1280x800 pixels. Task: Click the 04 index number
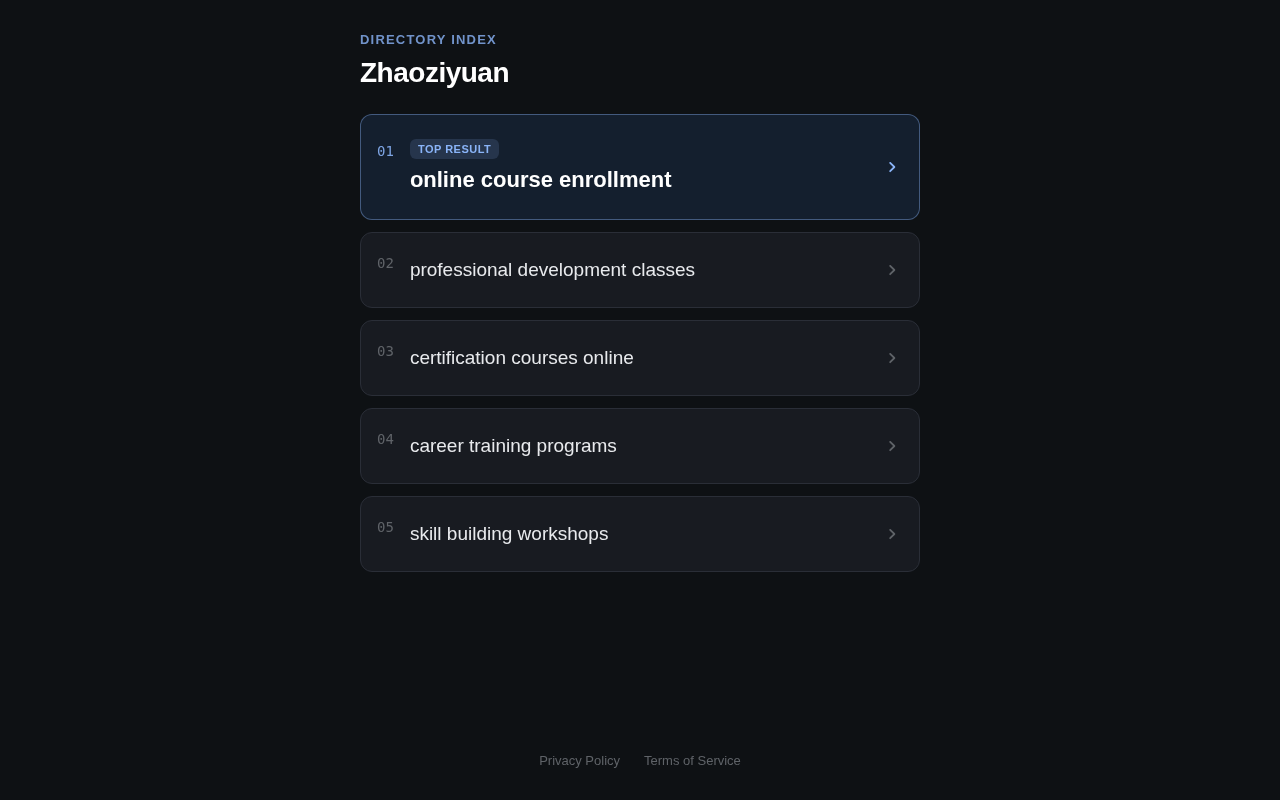pos(385,439)
